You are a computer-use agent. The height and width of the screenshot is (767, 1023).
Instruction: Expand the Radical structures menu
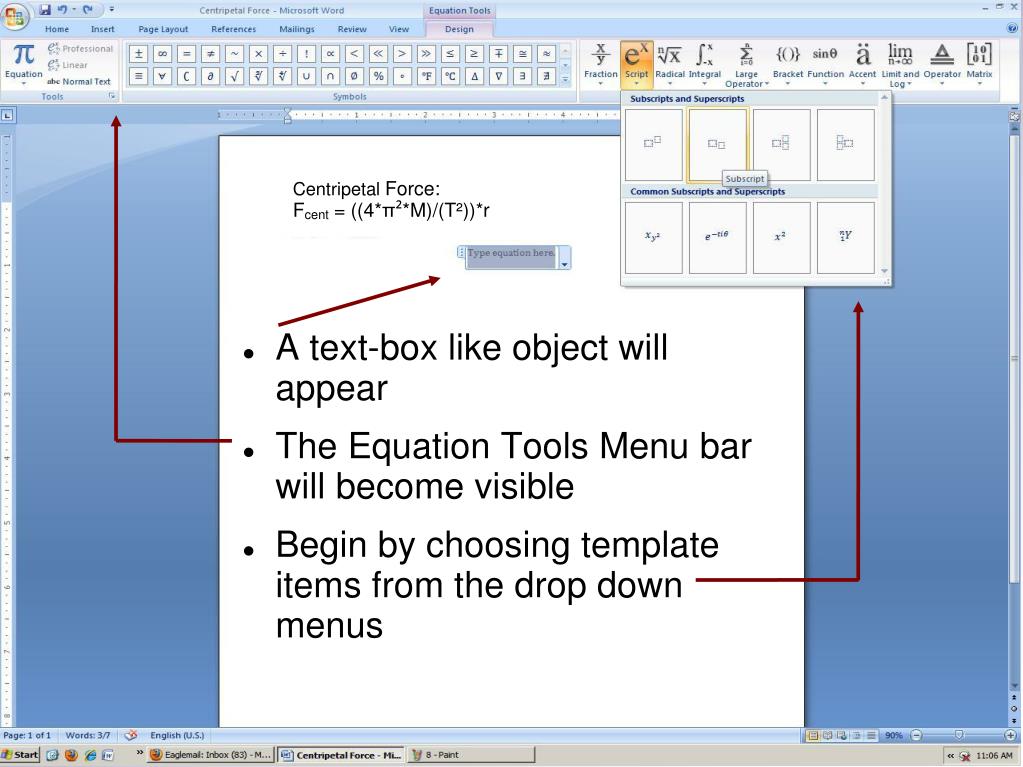point(669,64)
